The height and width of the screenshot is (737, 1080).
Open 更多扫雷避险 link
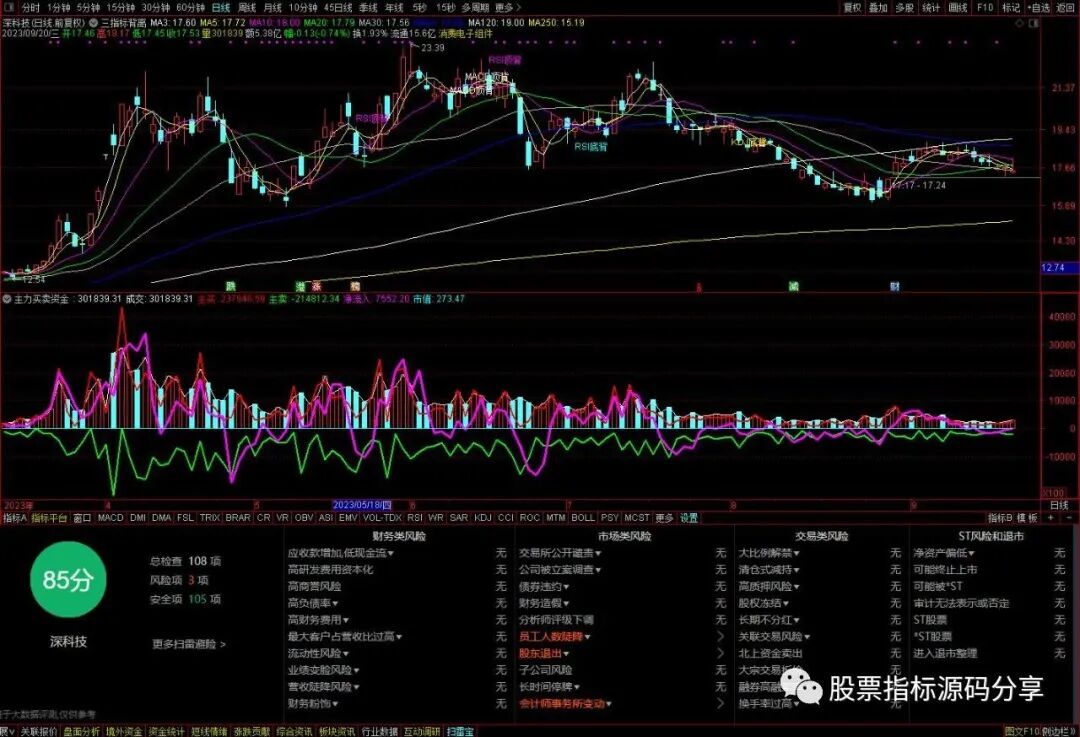click(189, 644)
